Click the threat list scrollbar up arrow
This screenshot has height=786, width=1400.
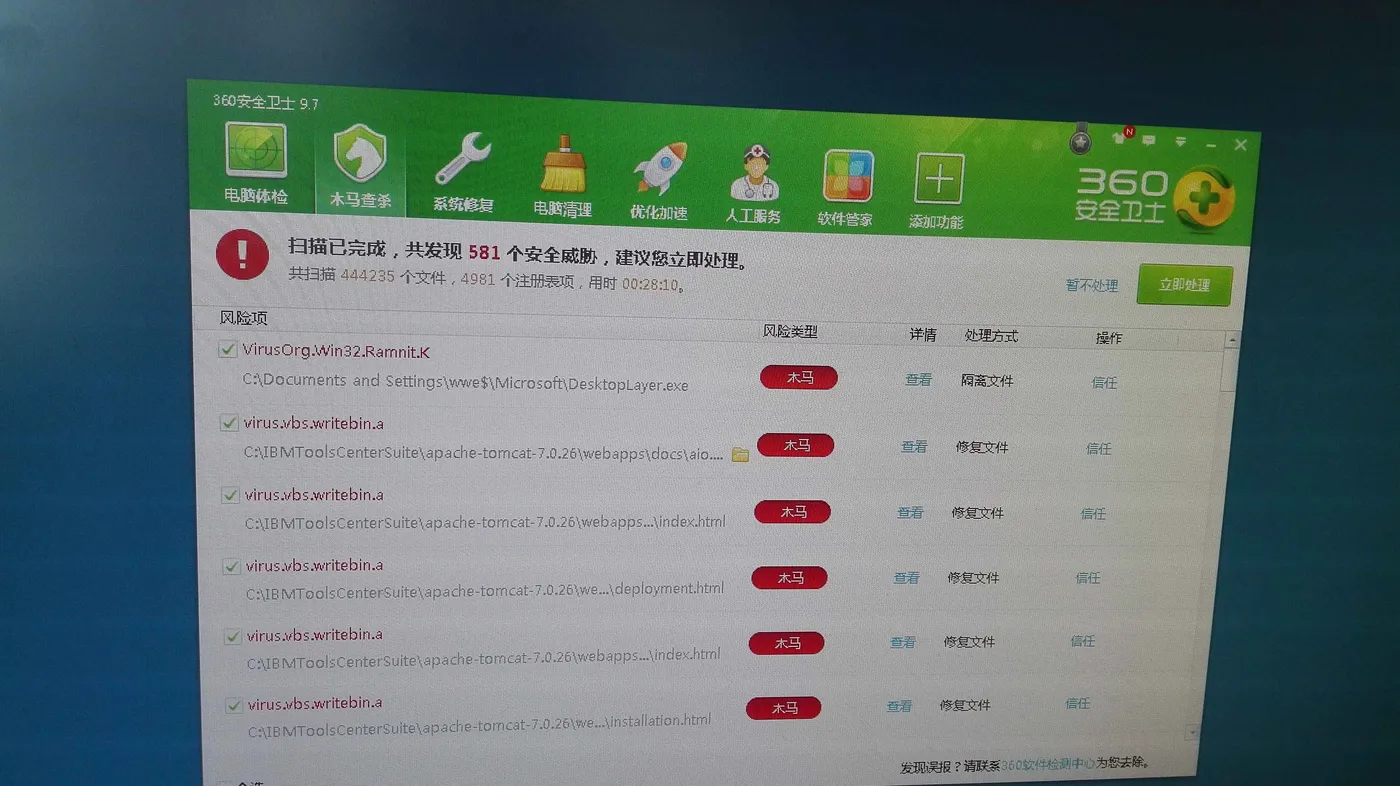[1231, 341]
